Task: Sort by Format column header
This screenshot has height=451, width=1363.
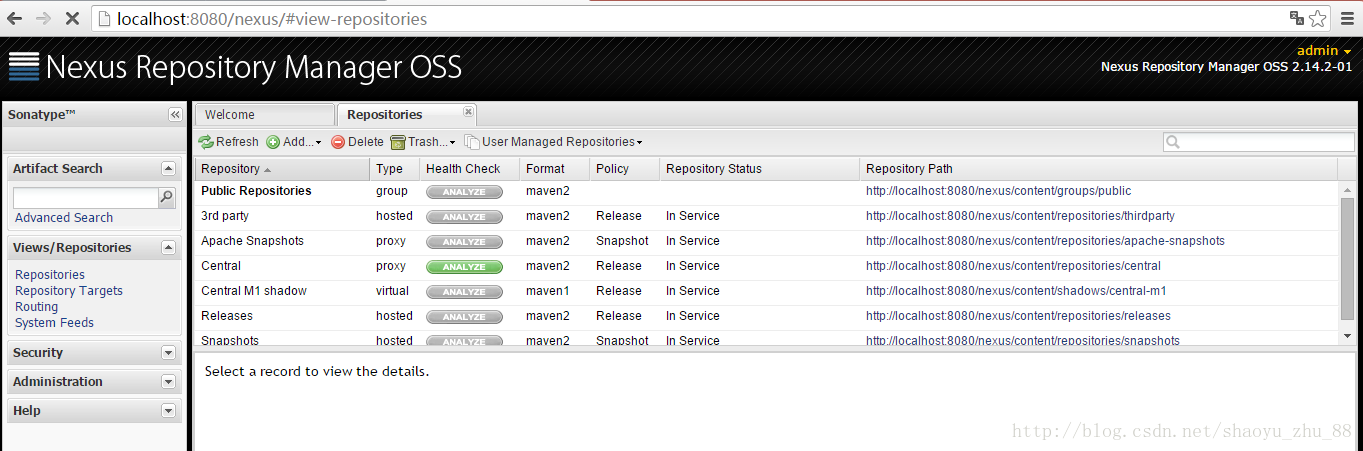Action: click(x=554, y=169)
